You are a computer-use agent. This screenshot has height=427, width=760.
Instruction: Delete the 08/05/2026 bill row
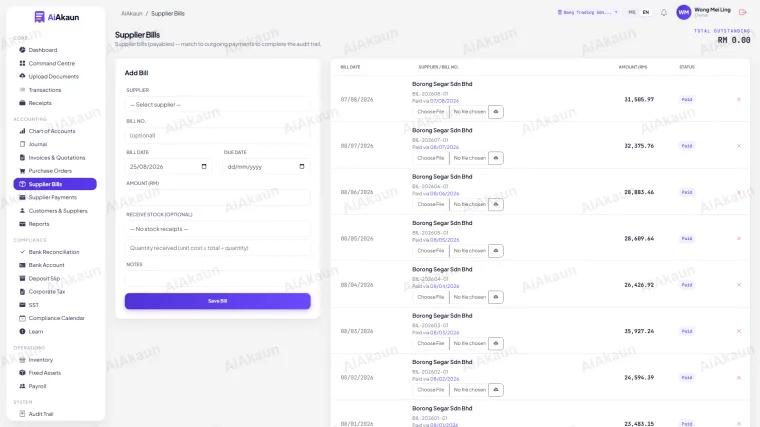tap(739, 238)
